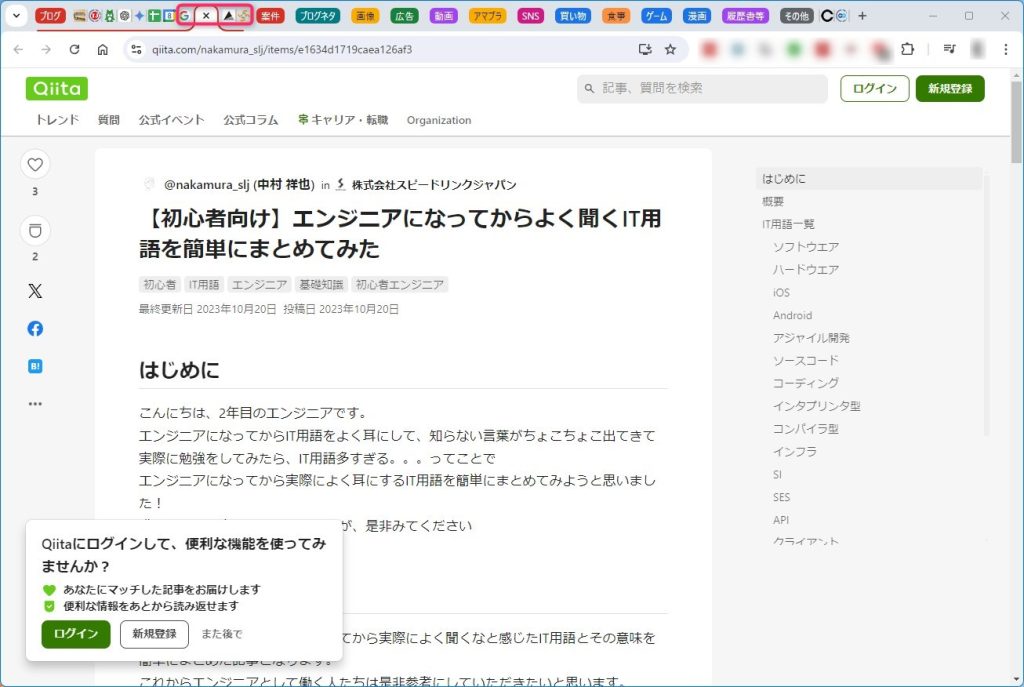Jump to IT用語一覧 in table of contents
Viewport: 1024px width, 687px height.
[788, 225]
